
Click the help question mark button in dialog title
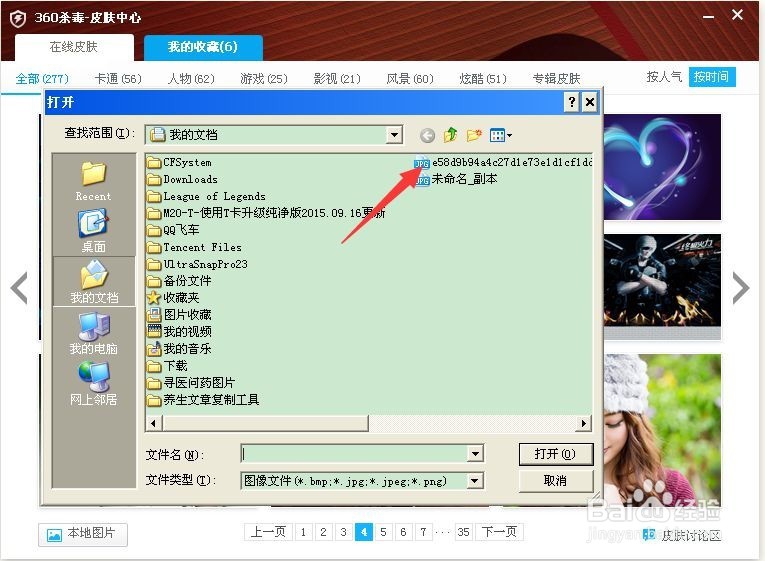tap(571, 102)
